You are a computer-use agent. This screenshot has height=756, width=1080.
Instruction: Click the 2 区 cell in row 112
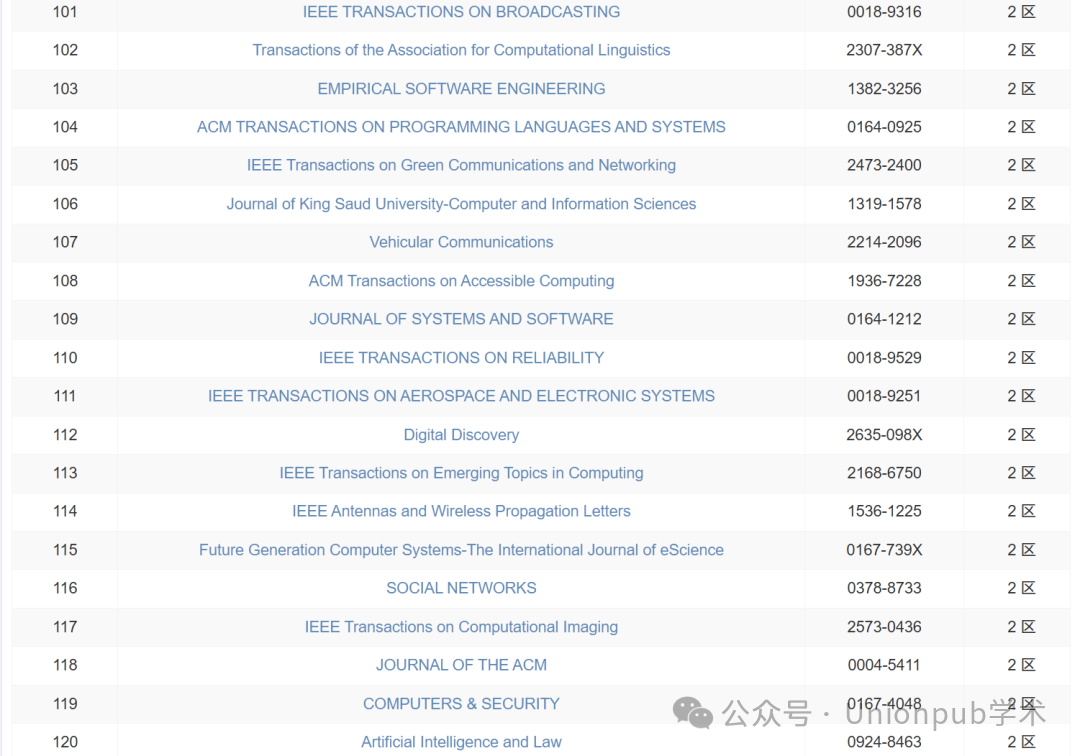coord(1021,434)
